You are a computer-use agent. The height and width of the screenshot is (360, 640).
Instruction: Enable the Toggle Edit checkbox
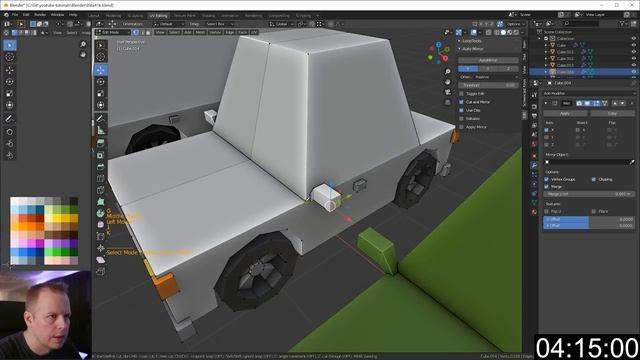(x=462, y=93)
